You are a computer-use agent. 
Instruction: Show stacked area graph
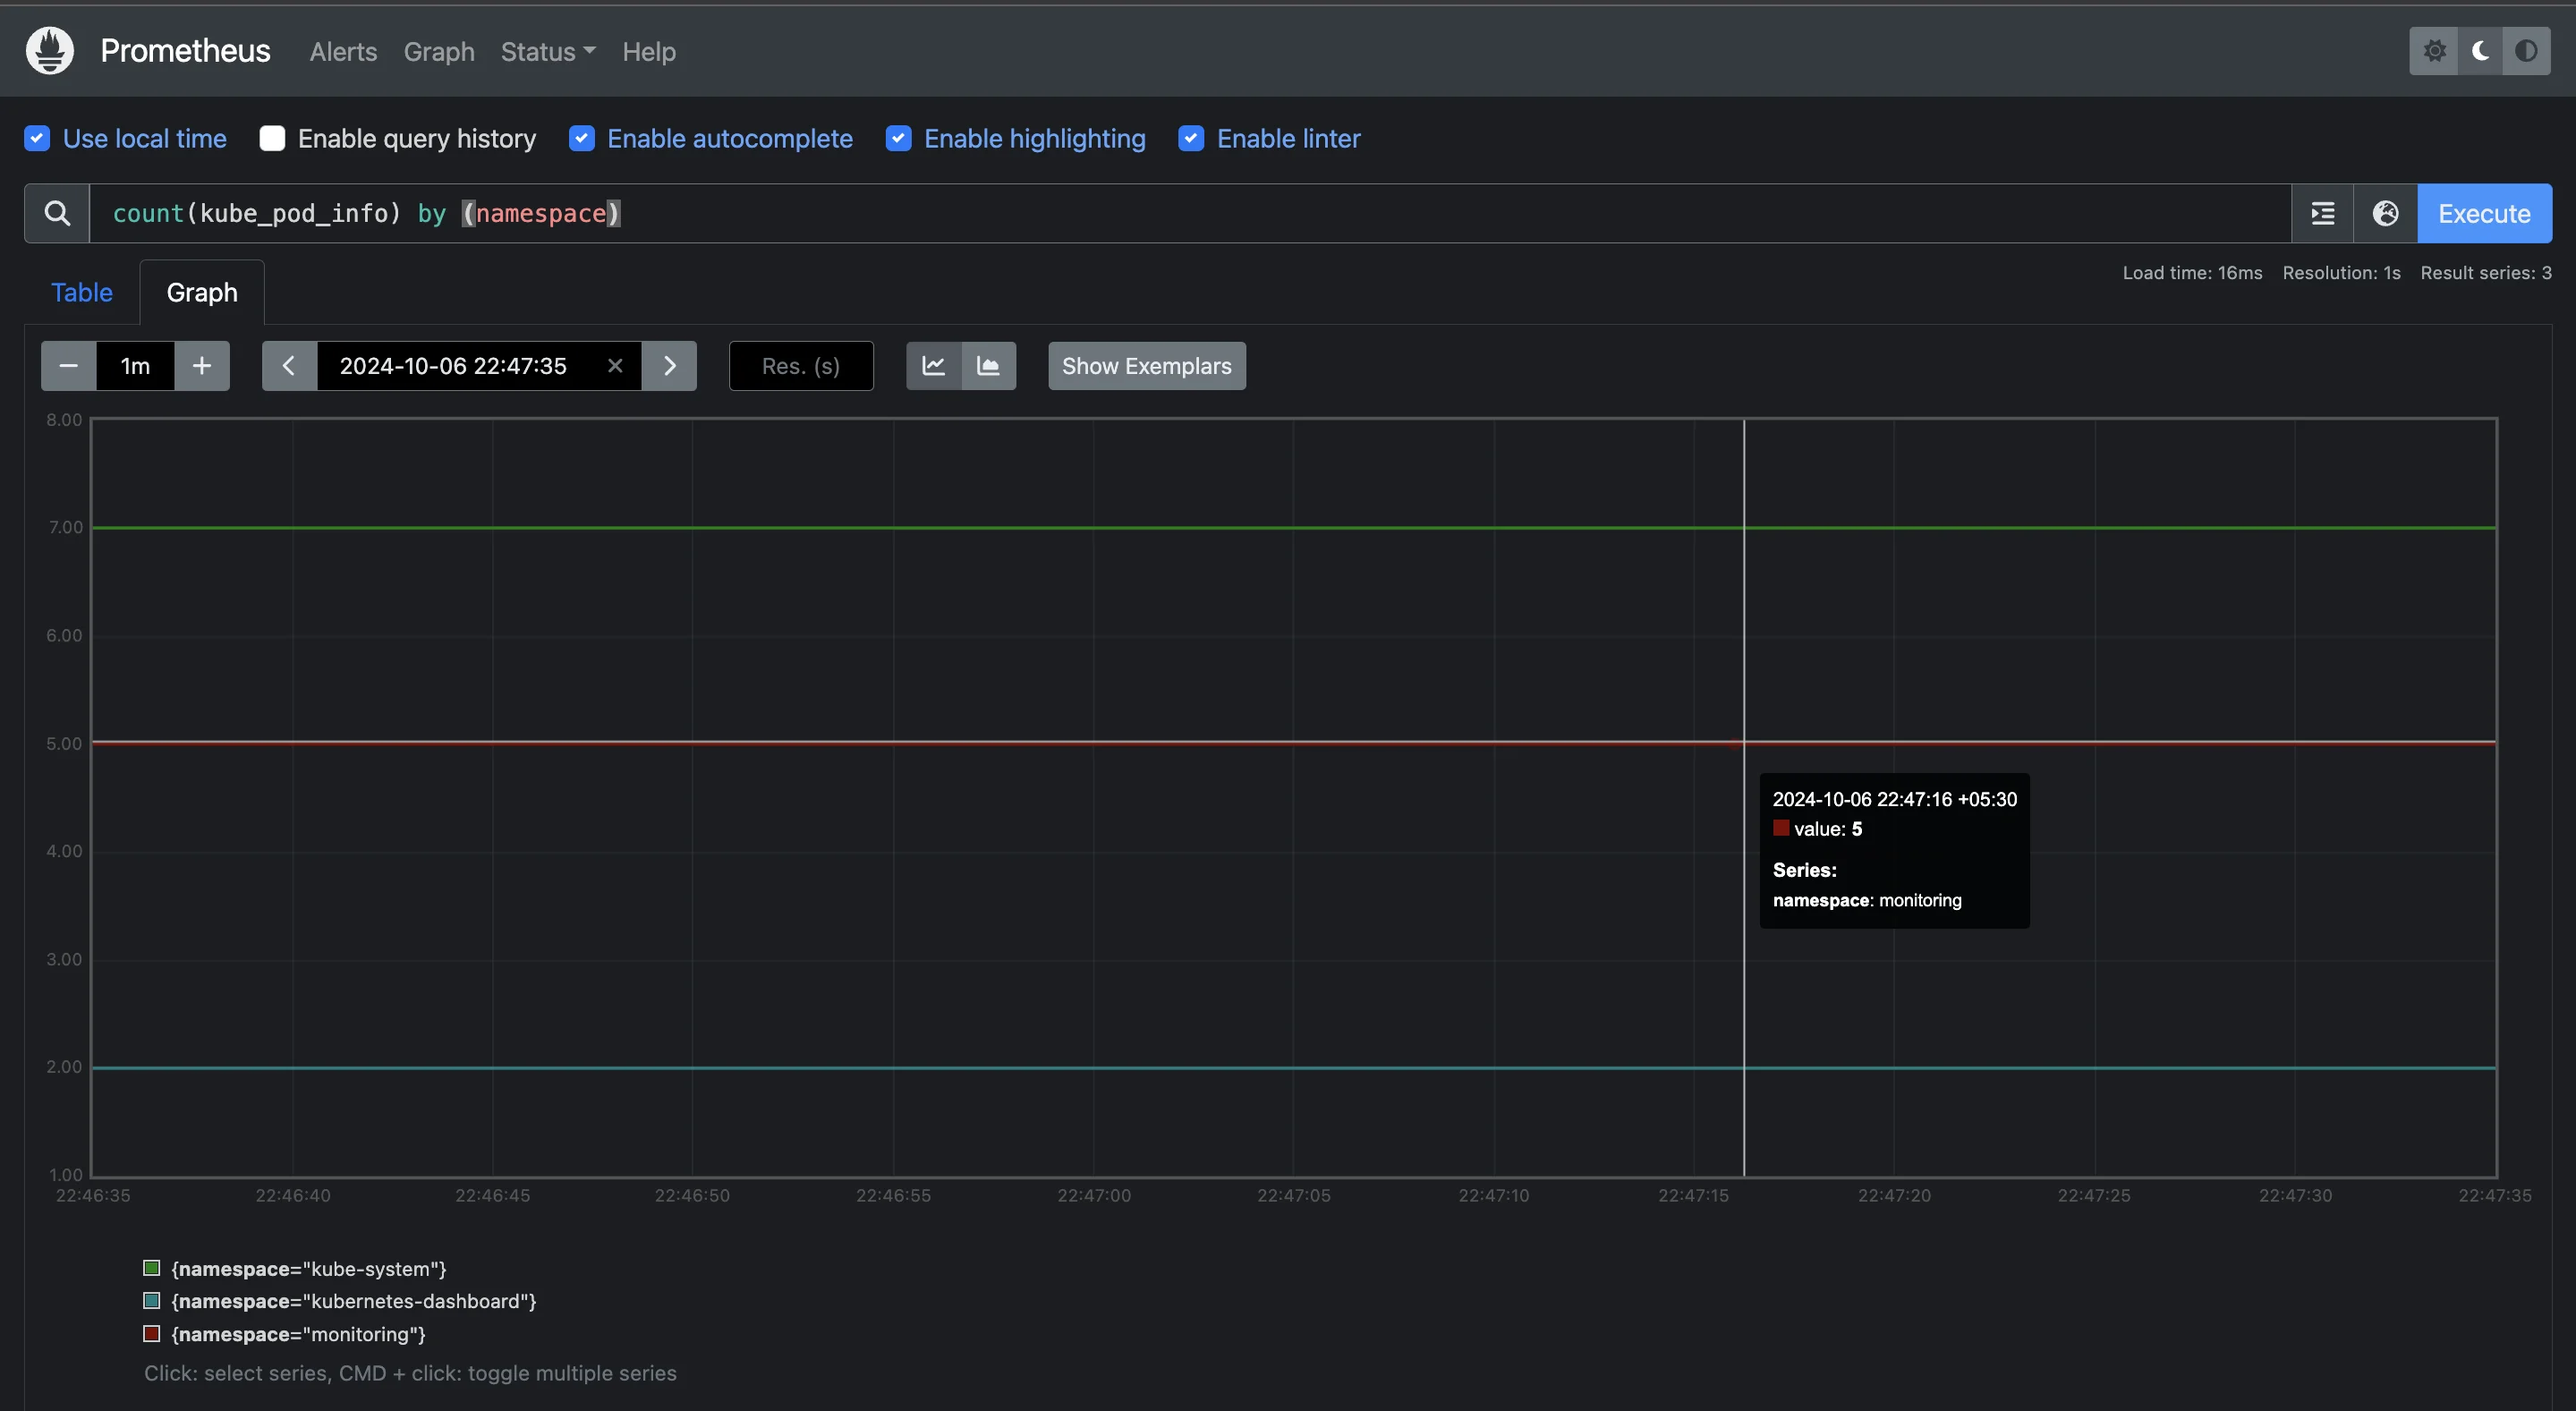pos(988,366)
